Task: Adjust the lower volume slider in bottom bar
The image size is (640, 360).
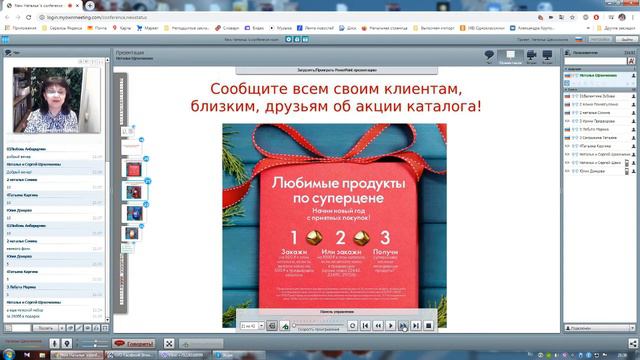Action: (95, 346)
